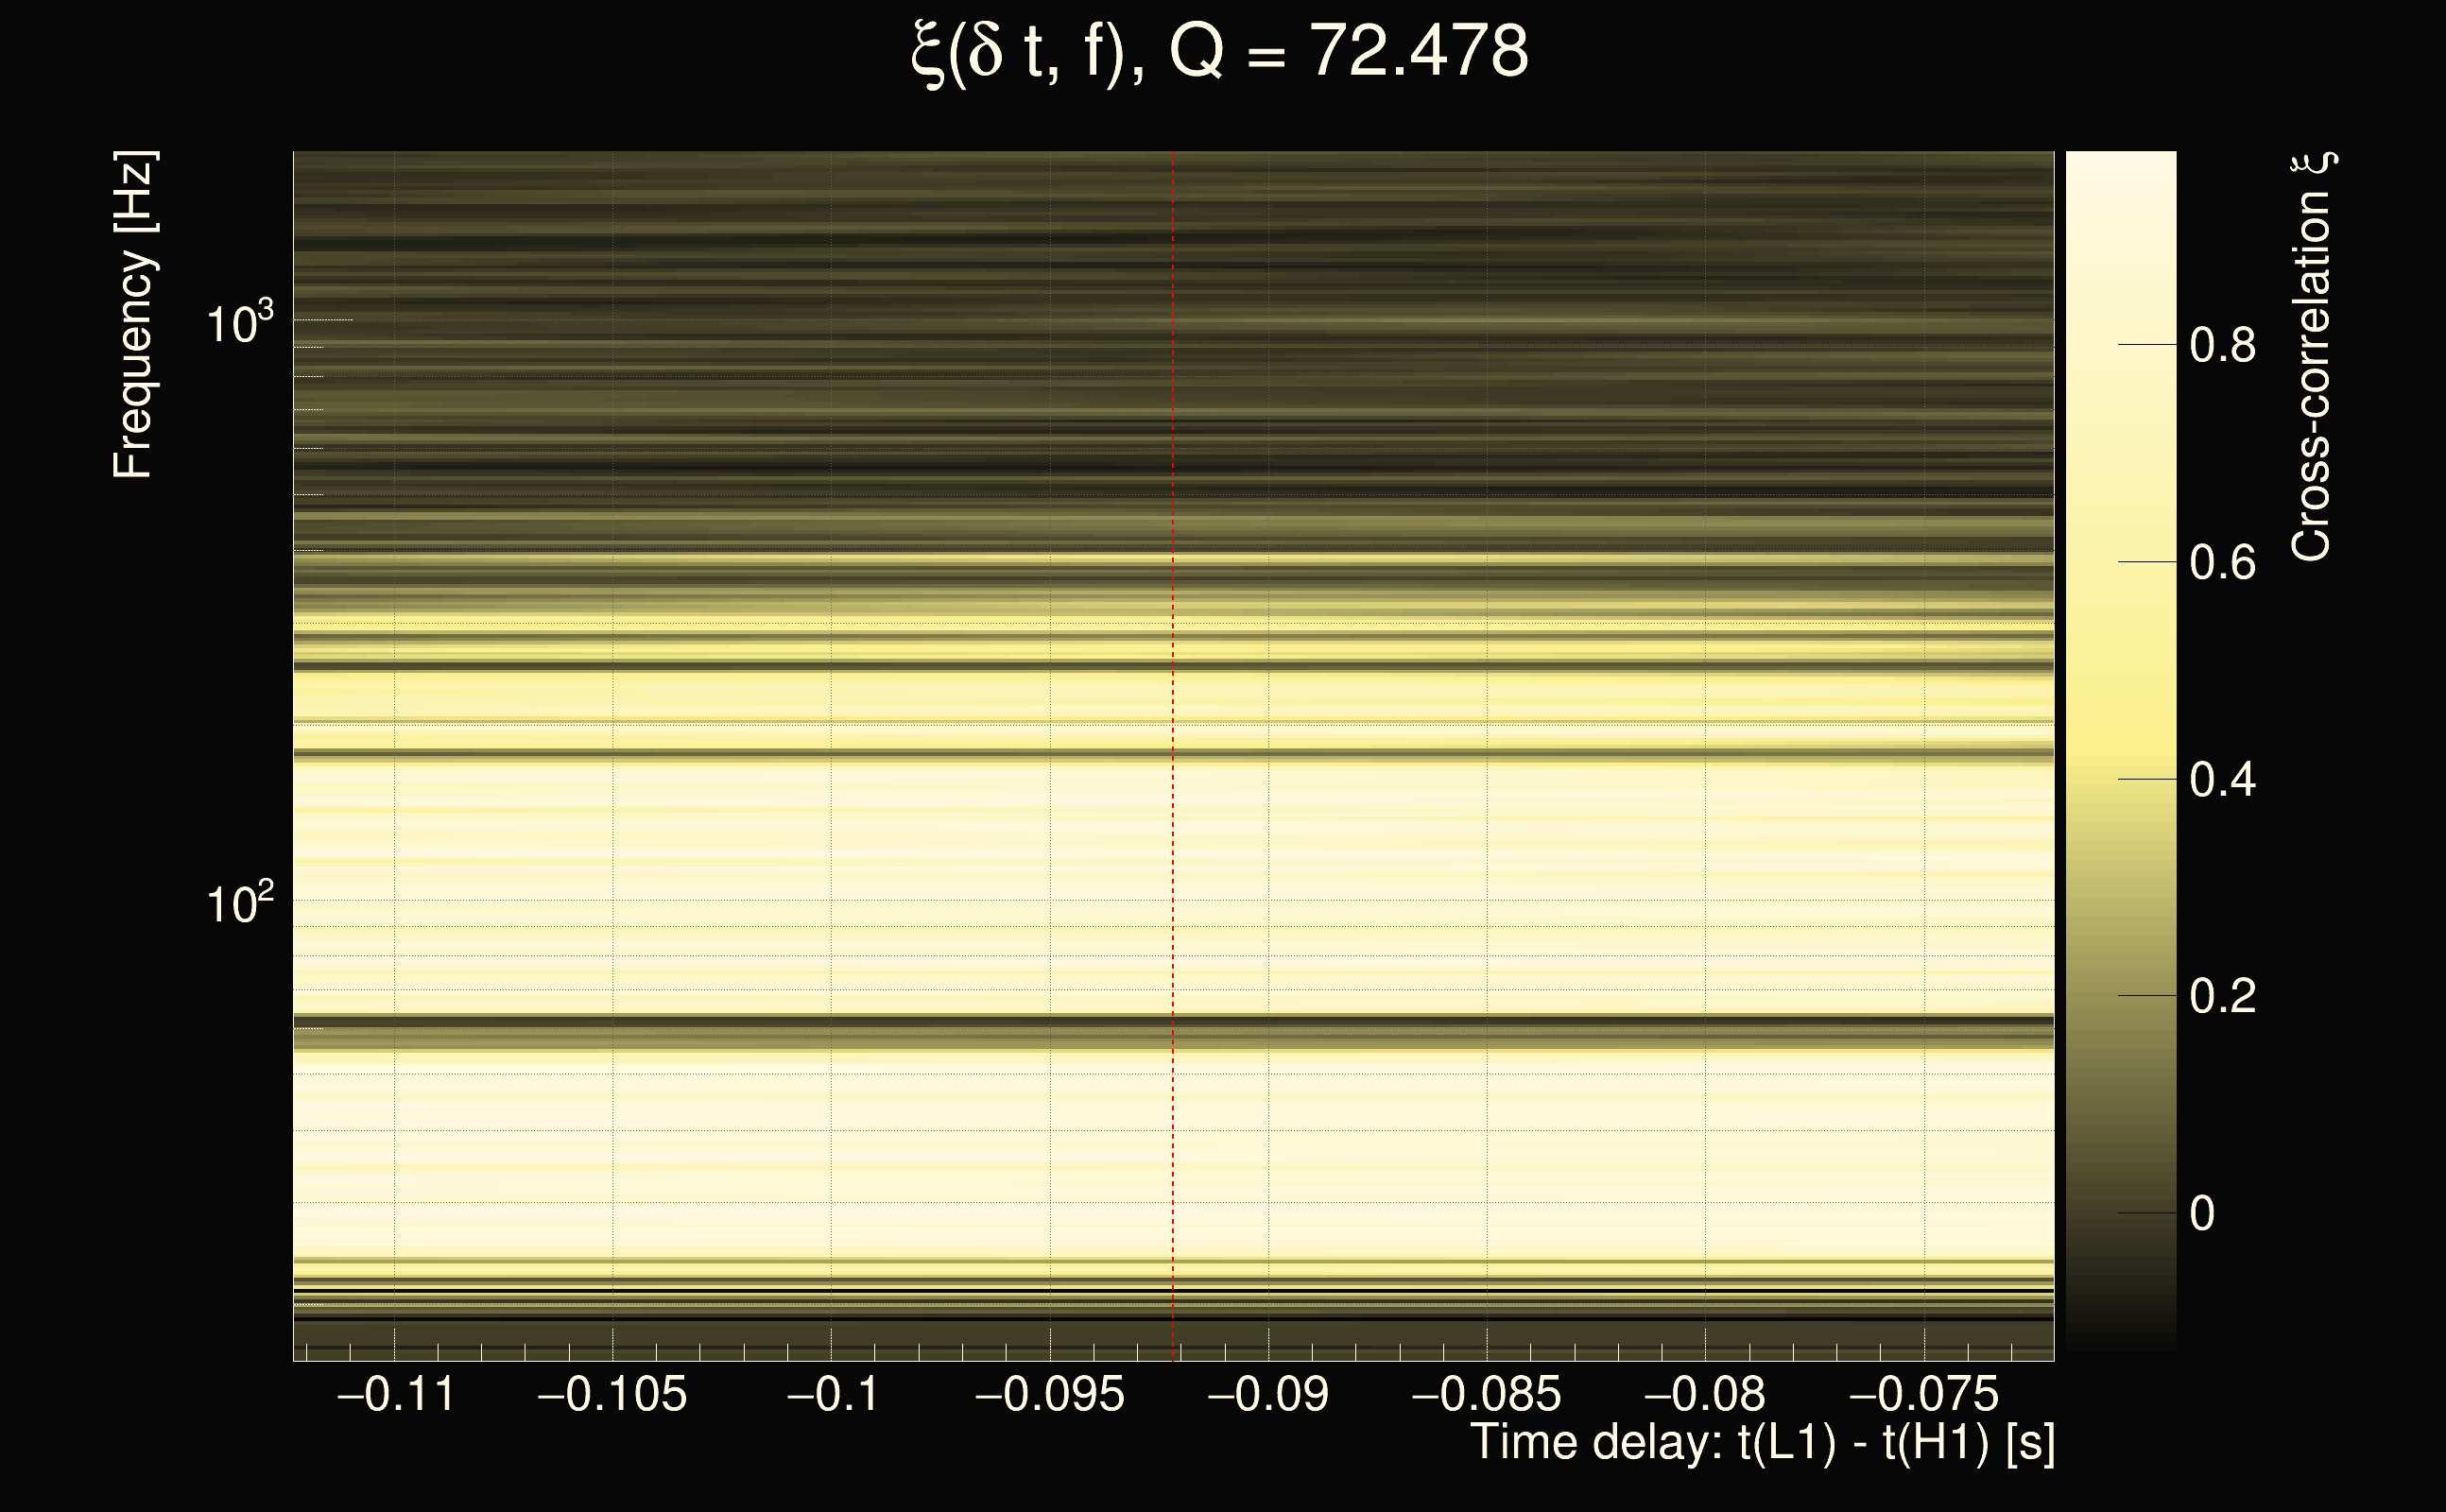The height and width of the screenshot is (1512, 2446).
Task: Click the -0.105 time delay tick label
Action: [612, 1395]
